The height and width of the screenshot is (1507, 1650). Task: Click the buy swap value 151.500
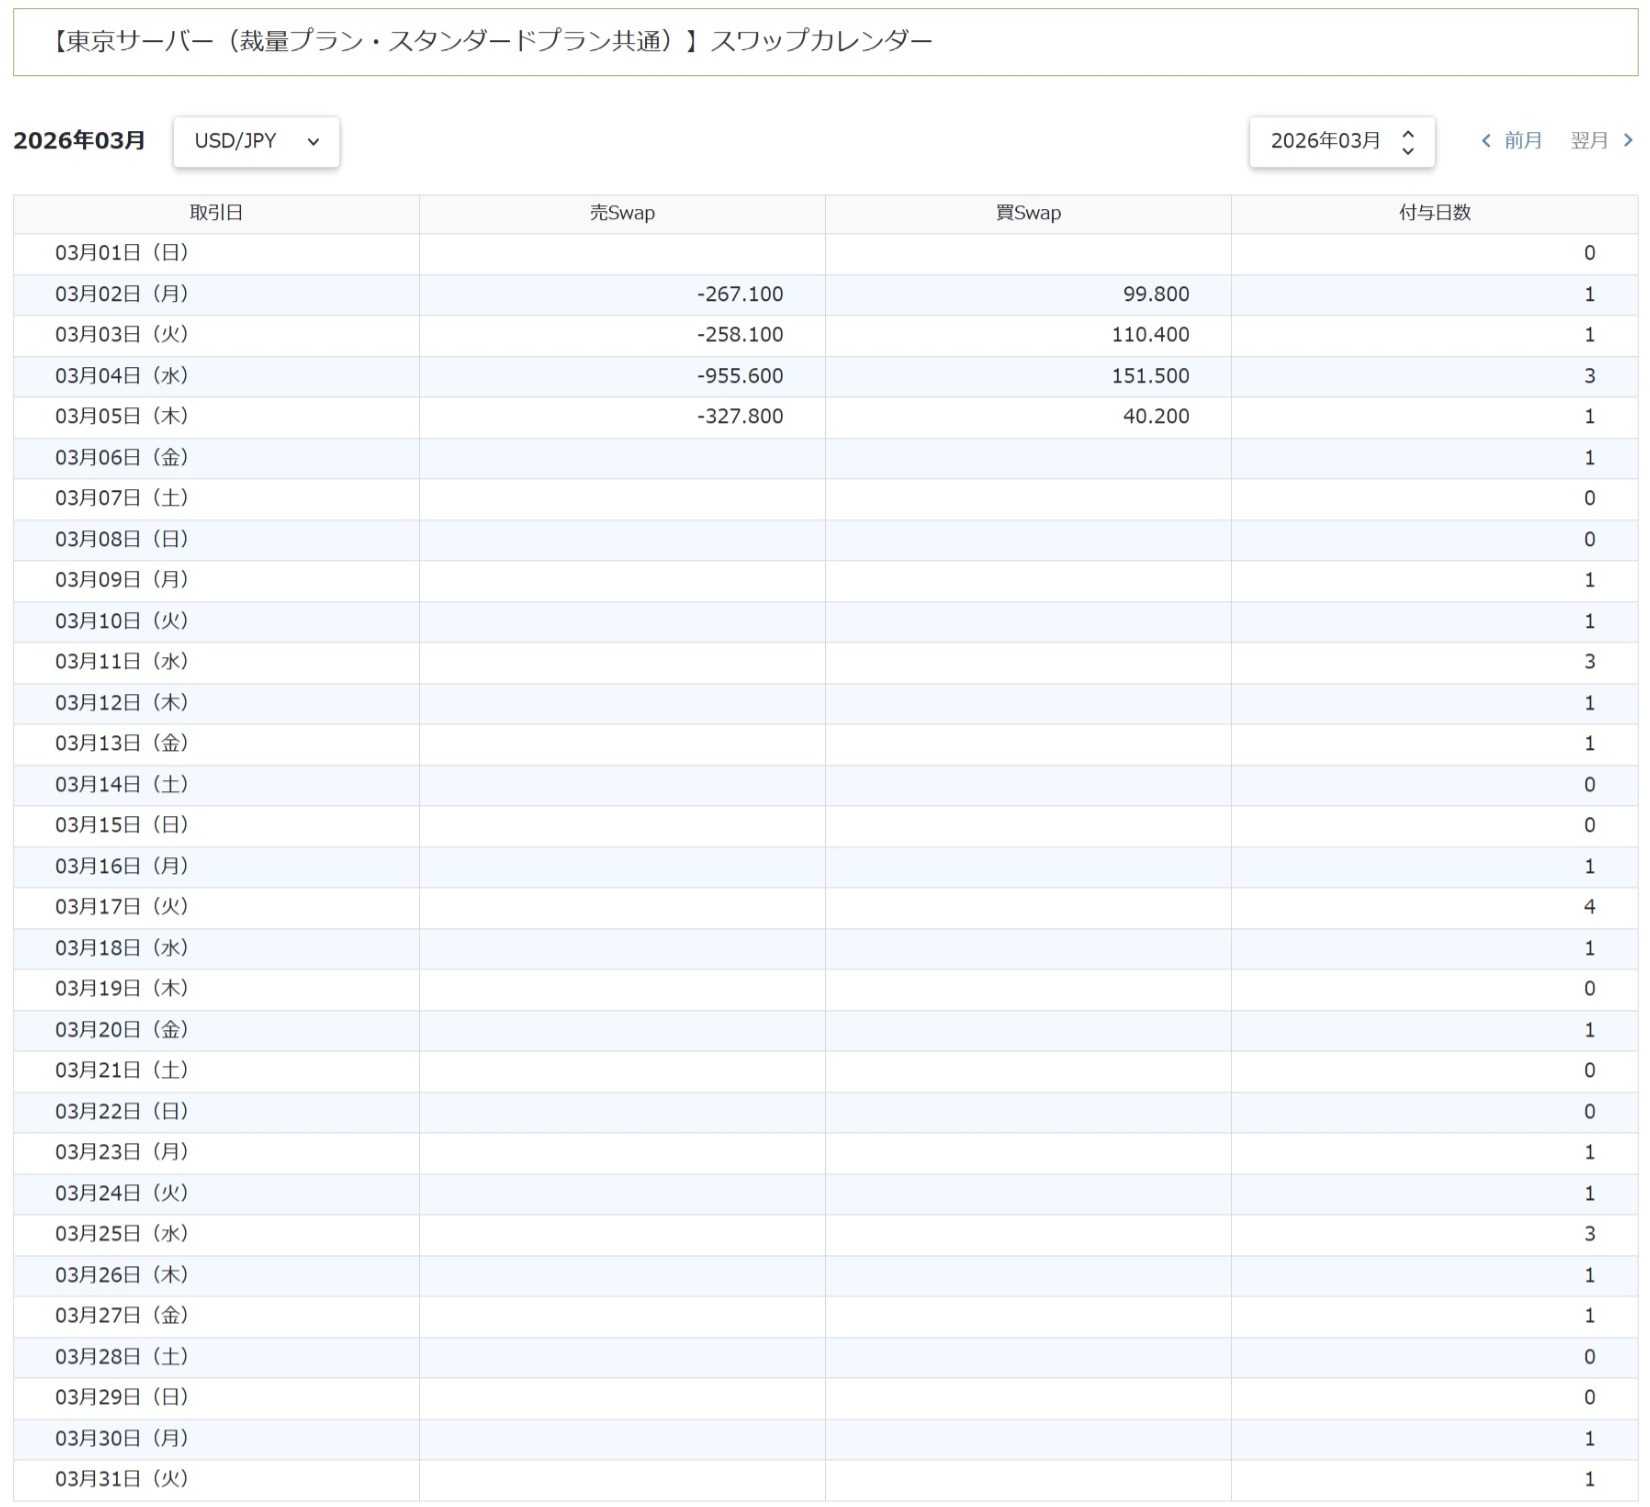(x=1151, y=377)
